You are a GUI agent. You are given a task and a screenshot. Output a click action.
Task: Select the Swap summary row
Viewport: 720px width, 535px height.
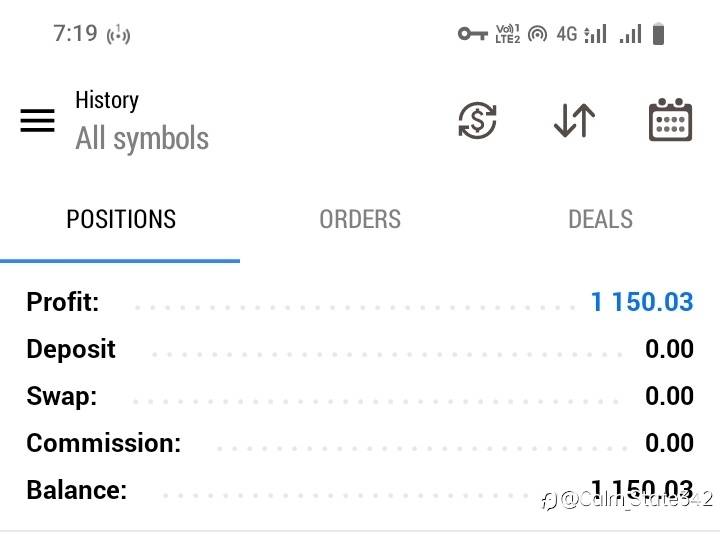(x=360, y=396)
